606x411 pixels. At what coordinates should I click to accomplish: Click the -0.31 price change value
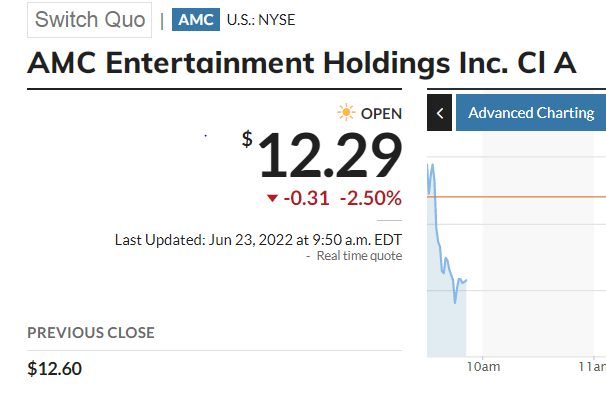[306, 198]
